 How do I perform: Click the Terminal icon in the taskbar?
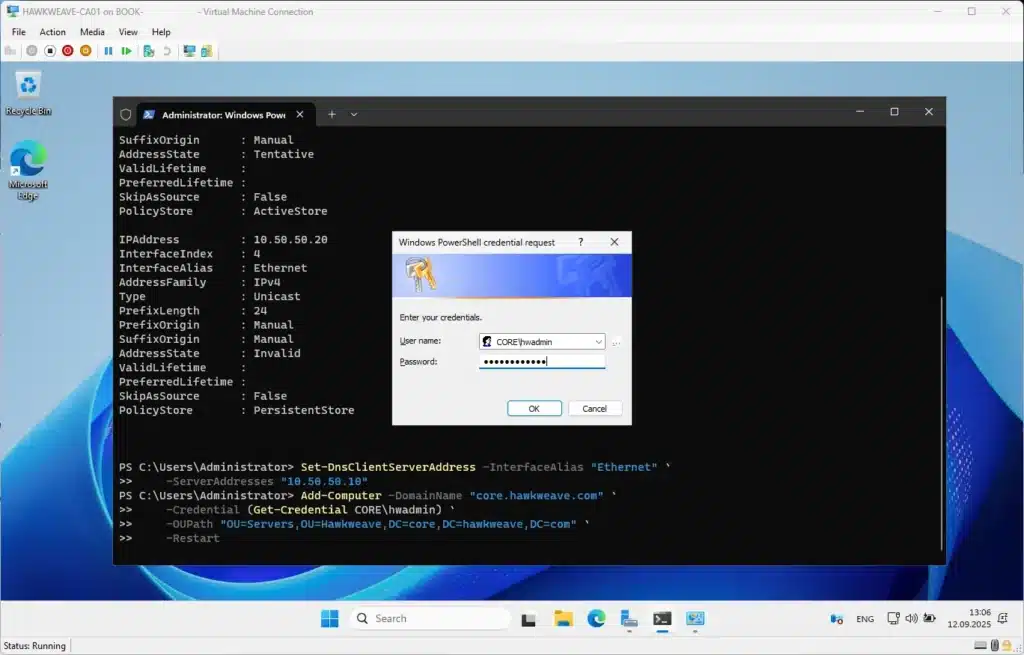coord(661,619)
